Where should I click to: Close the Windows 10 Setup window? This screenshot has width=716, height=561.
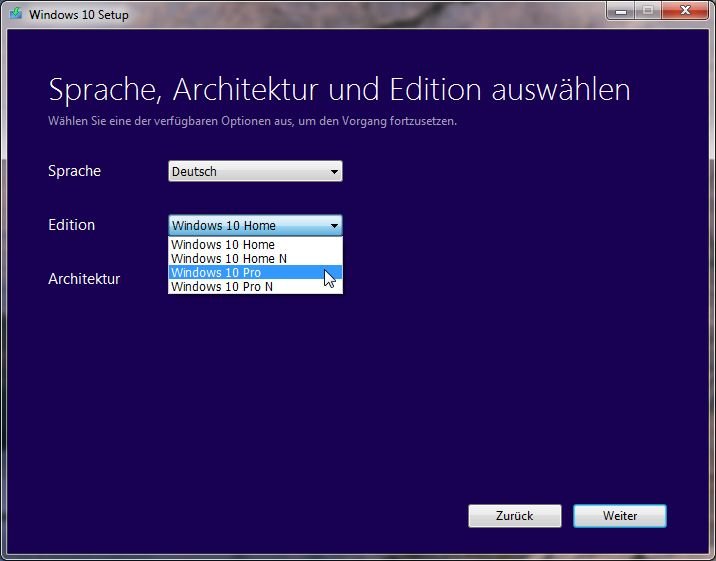point(684,10)
